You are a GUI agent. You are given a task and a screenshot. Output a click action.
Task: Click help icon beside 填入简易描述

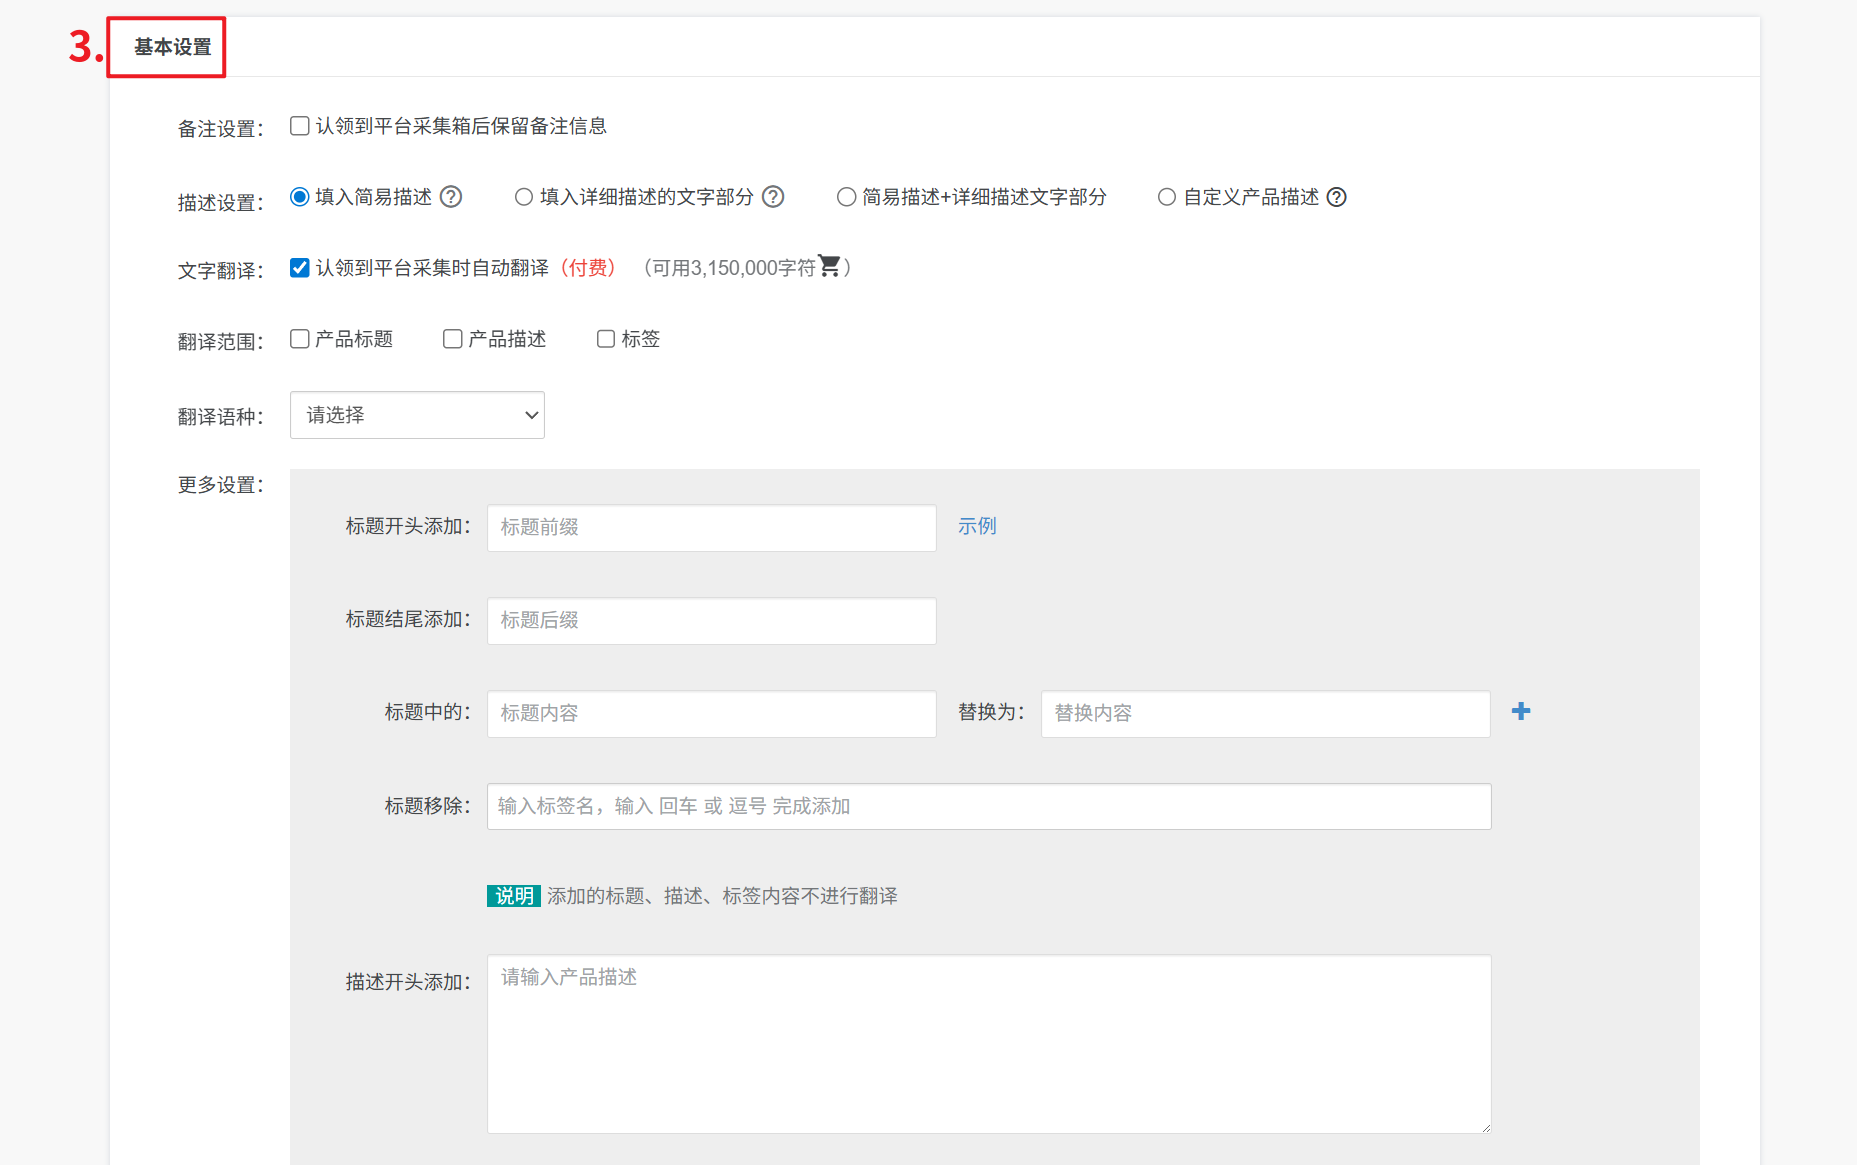(x=451, y=197)
